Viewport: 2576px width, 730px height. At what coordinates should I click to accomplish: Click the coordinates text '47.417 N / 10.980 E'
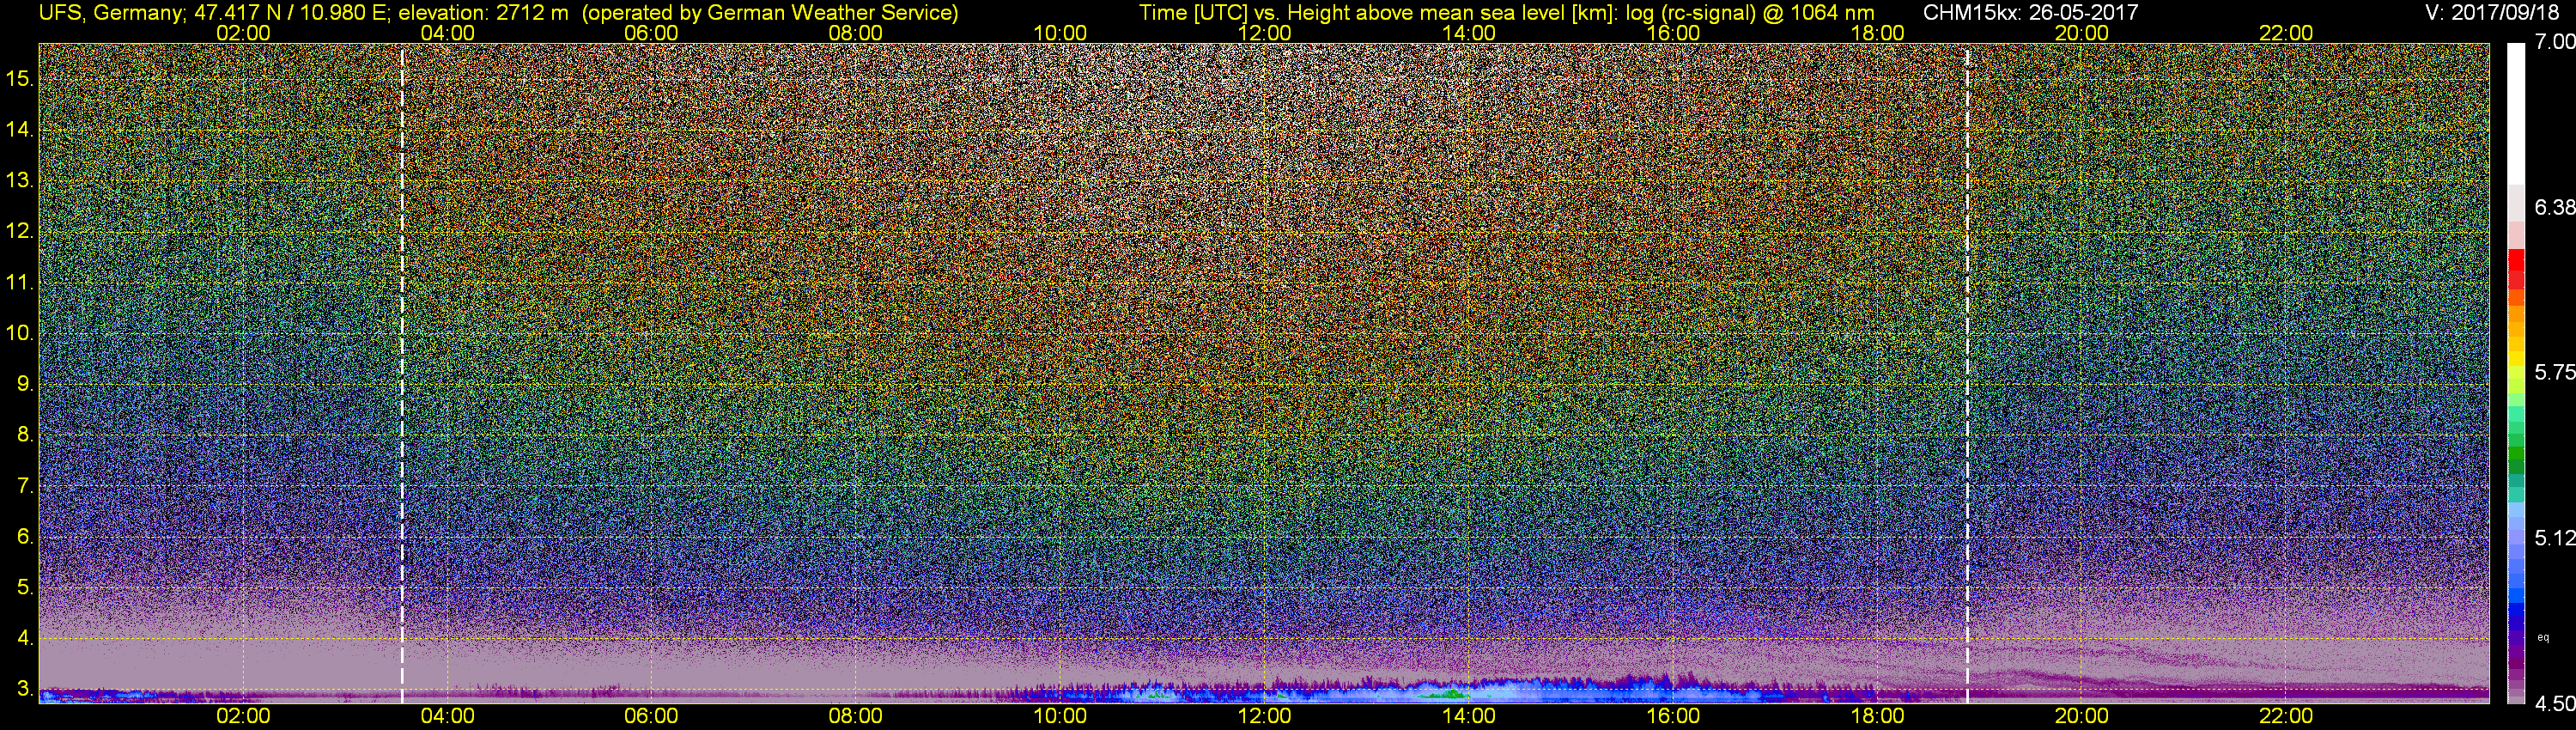pos(290,13)
